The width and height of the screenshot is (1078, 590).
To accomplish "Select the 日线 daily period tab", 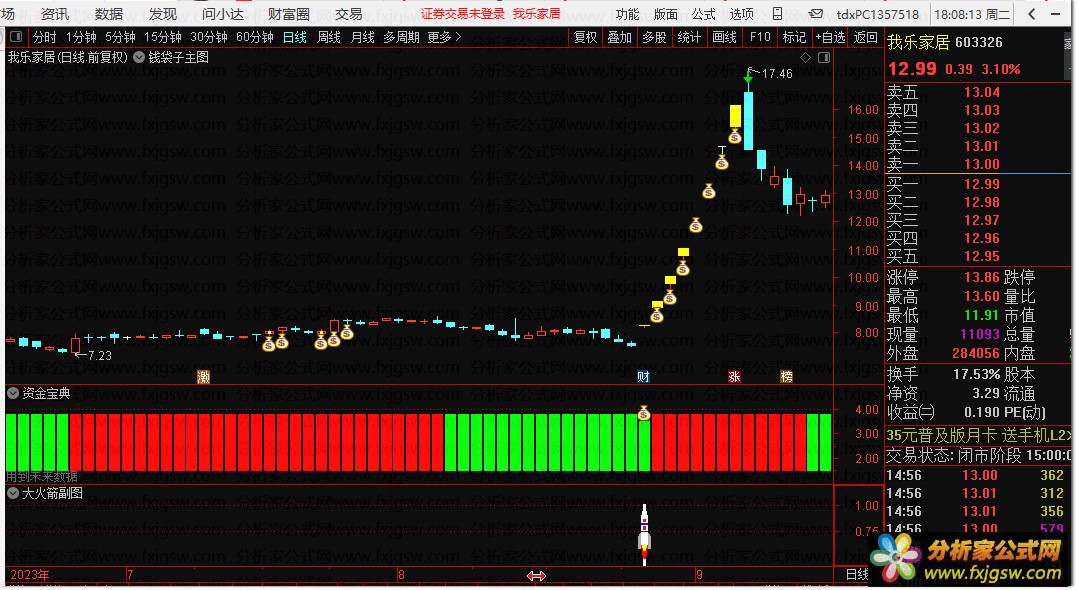I will point(295,37).
